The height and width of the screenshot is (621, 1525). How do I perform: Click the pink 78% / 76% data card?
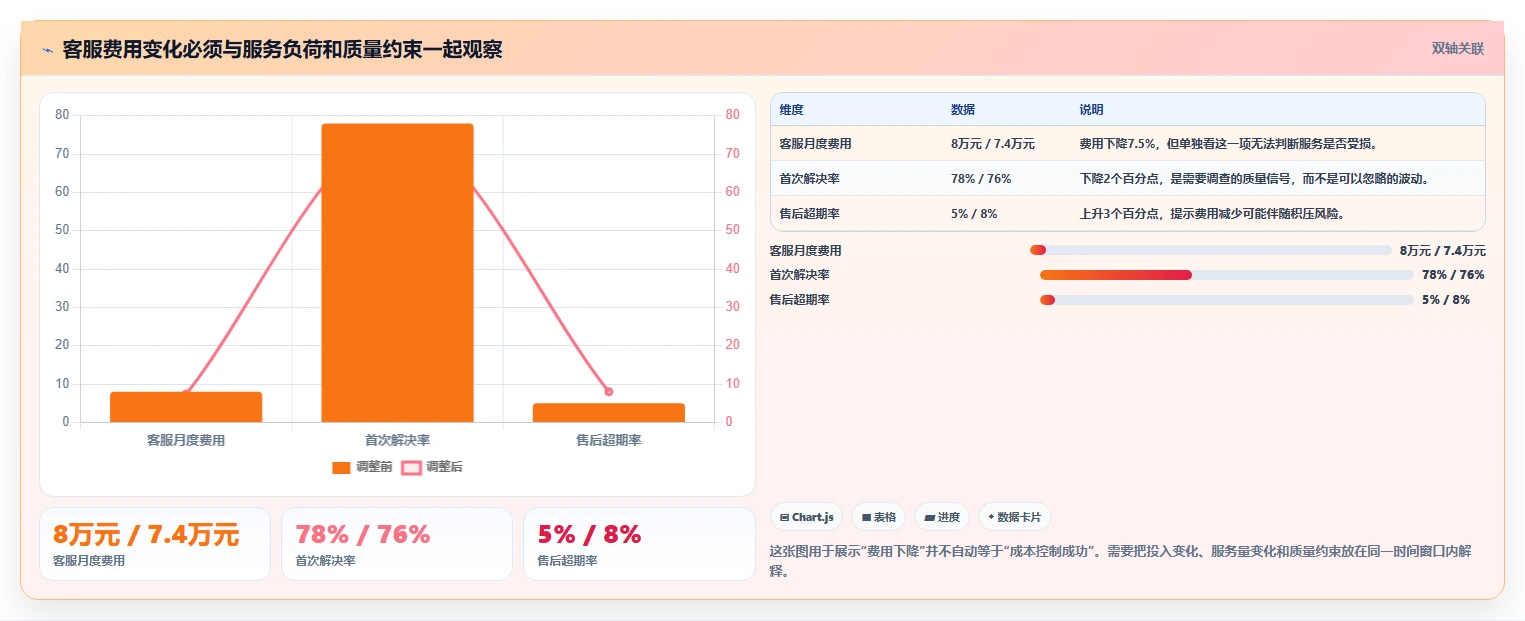pyautogui.click(x=397, y=544)
